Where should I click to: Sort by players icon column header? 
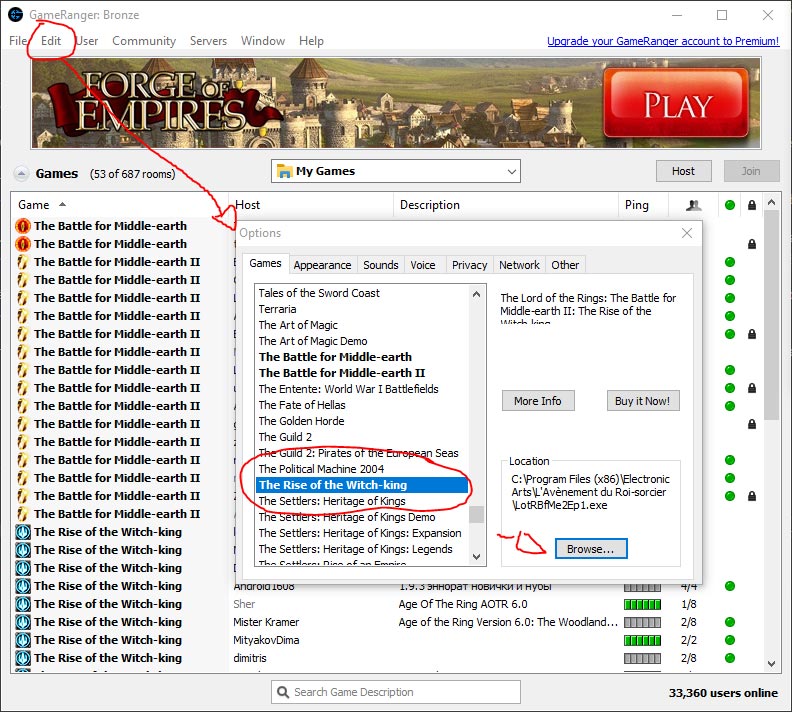(x=694, y=205)
